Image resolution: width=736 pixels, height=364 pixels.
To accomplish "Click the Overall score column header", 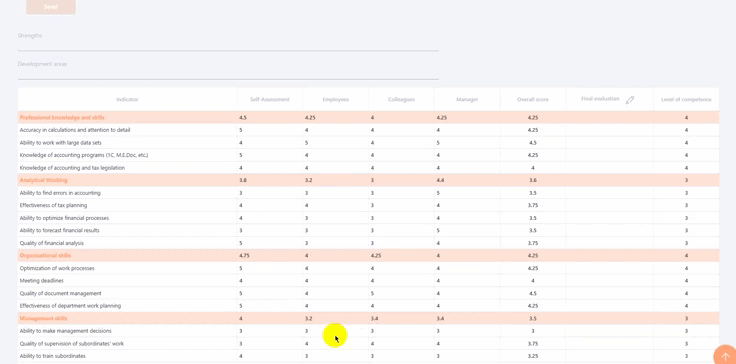I will coord(533,100).
